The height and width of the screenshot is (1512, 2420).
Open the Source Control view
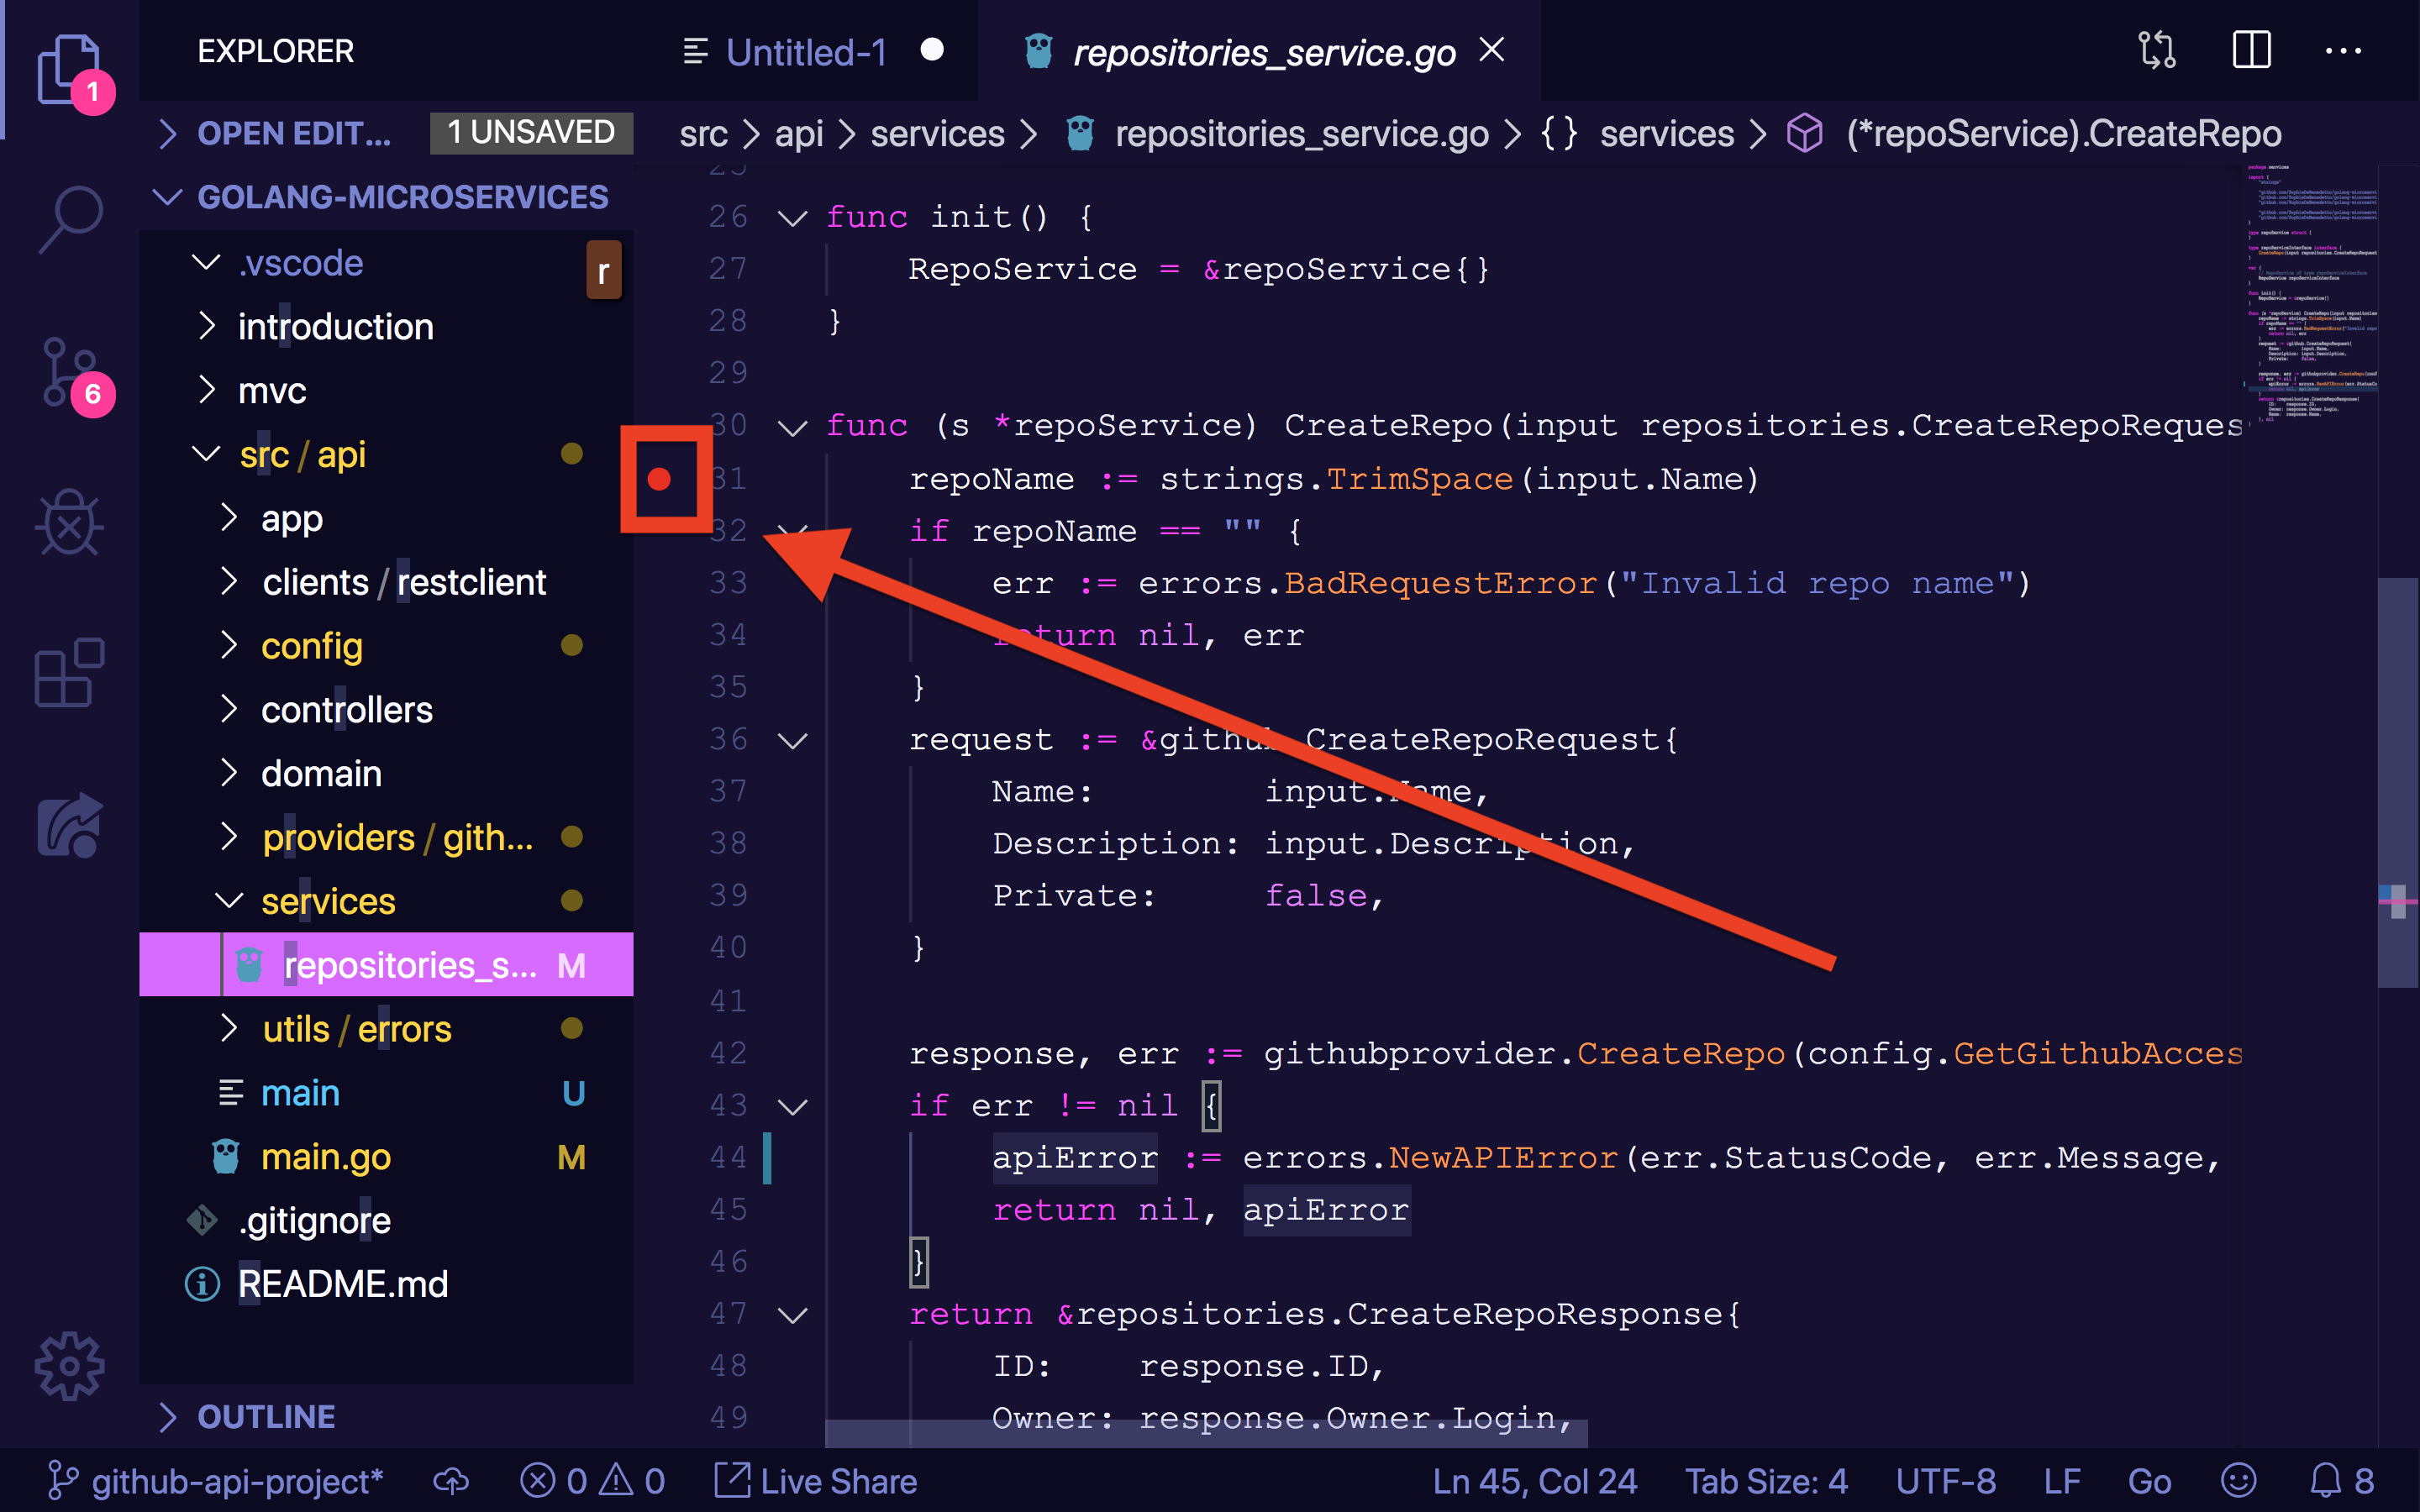pyautogui.click(x=68, y=372)
